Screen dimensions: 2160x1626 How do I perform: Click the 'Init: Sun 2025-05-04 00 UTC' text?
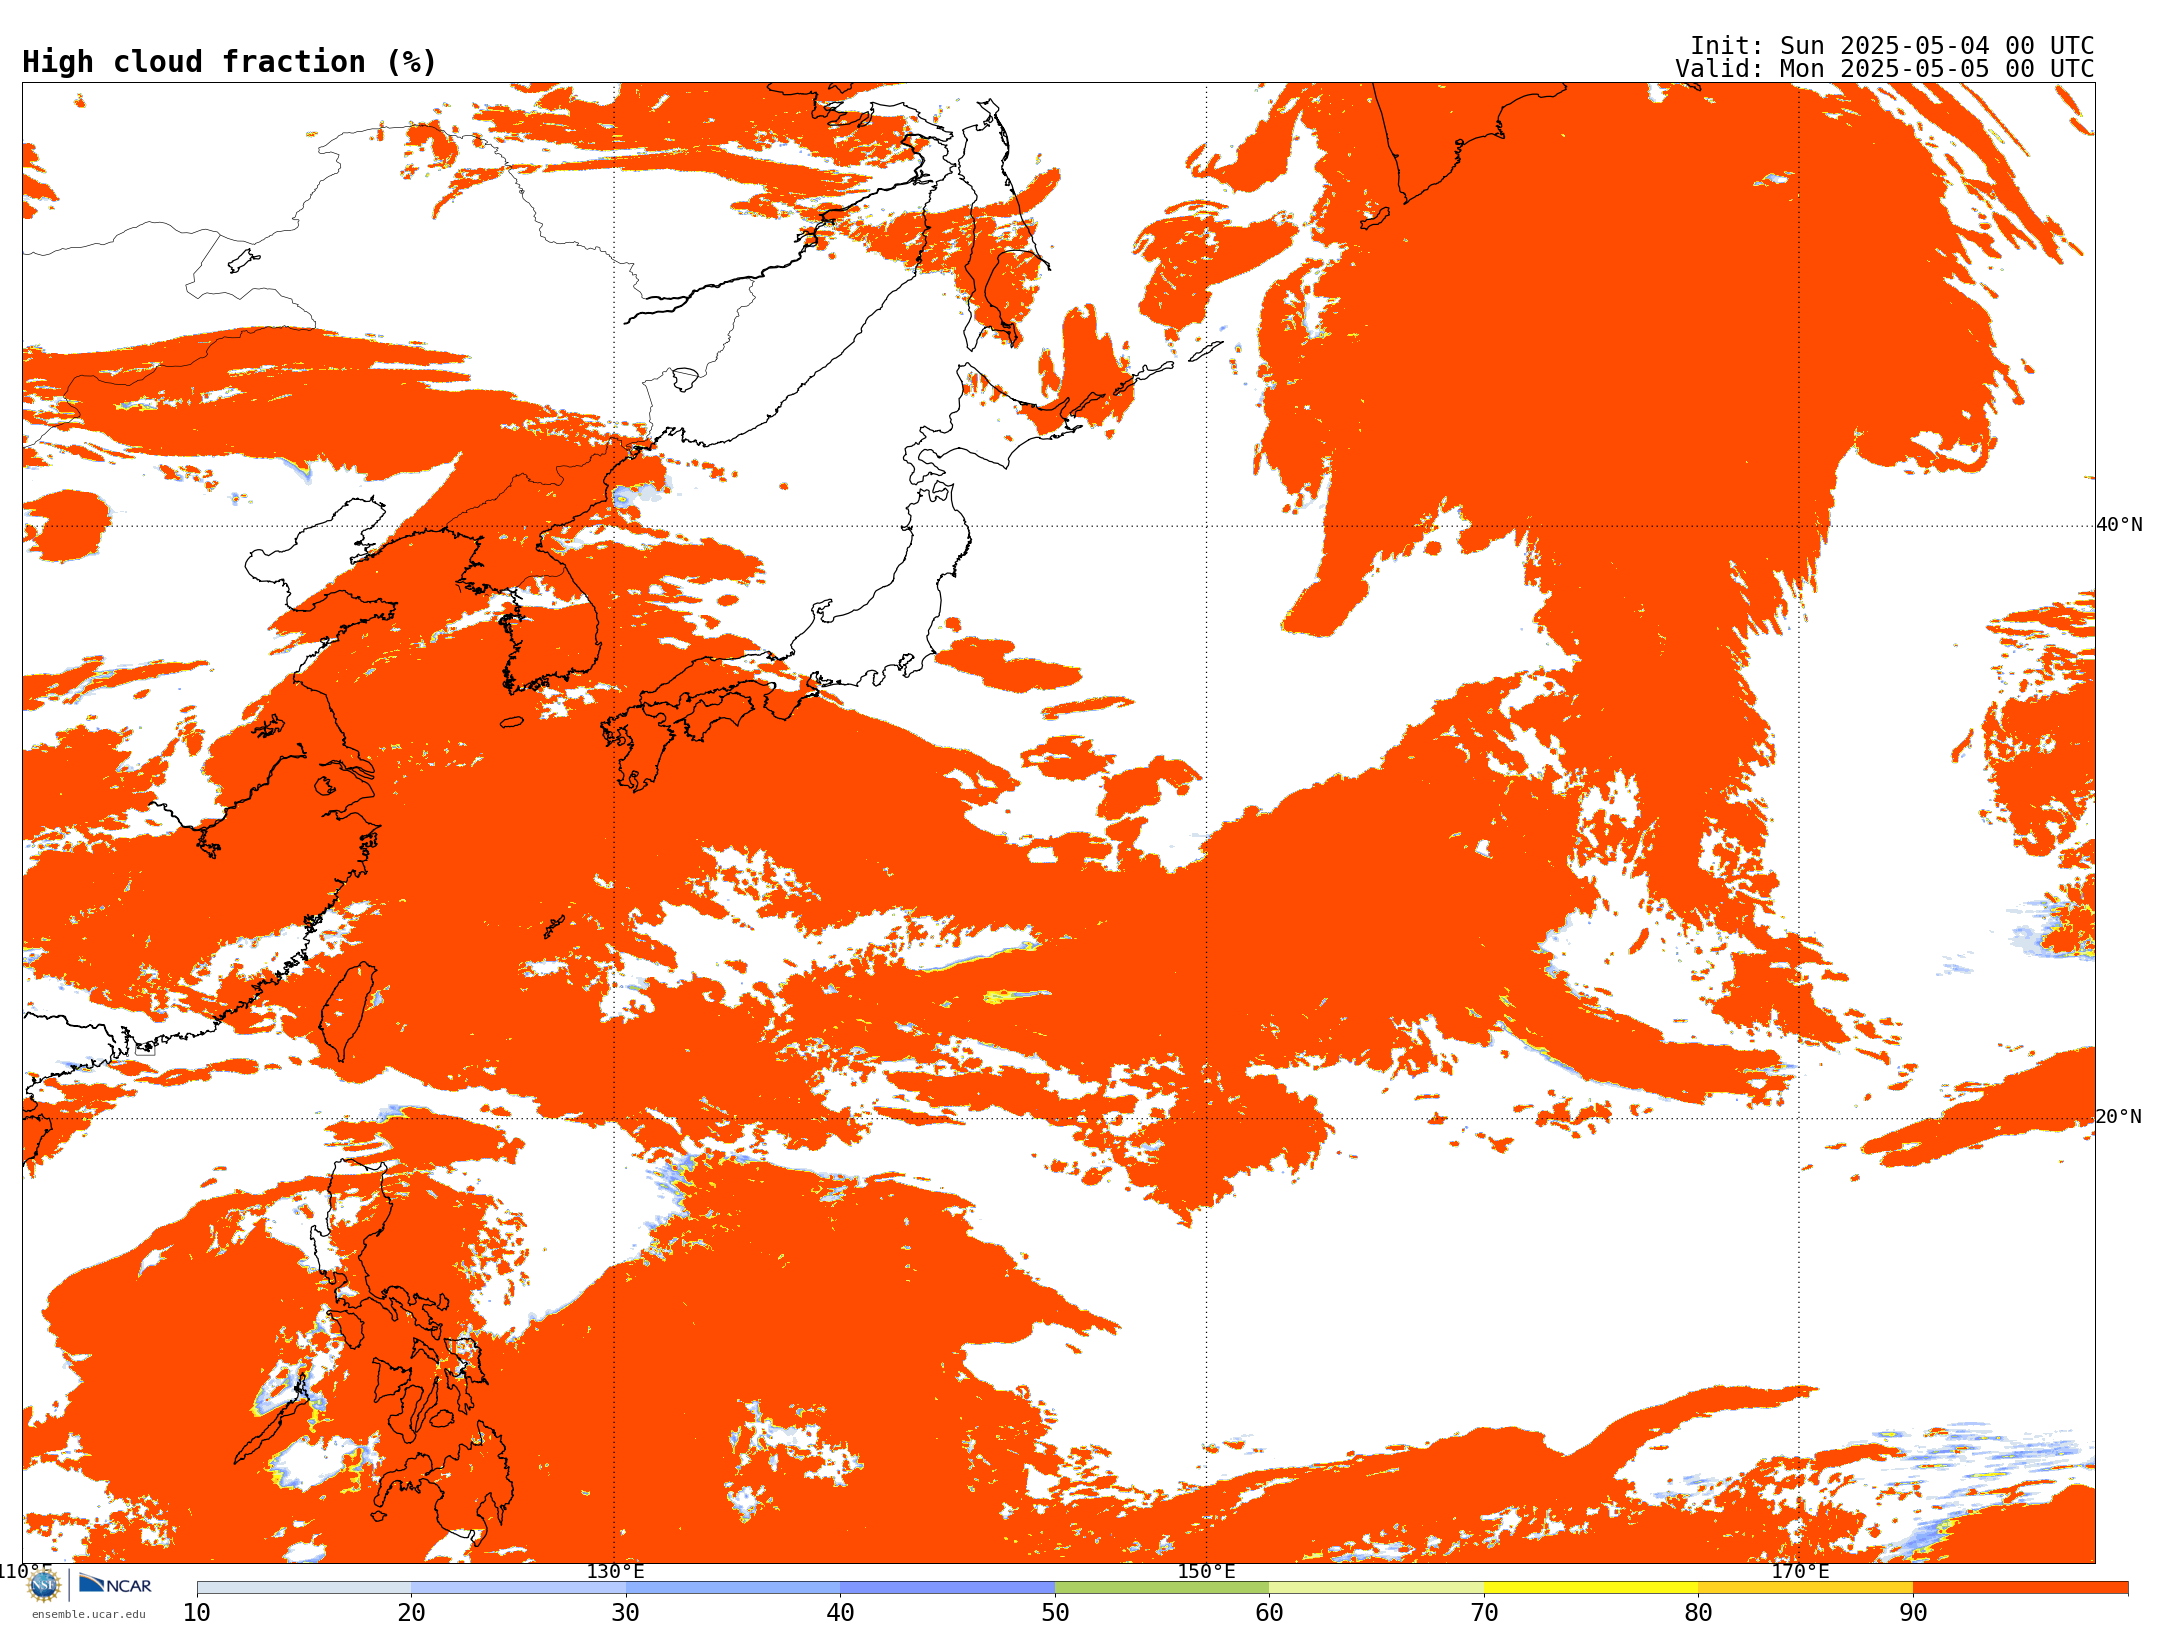[x=1892, y=46]
